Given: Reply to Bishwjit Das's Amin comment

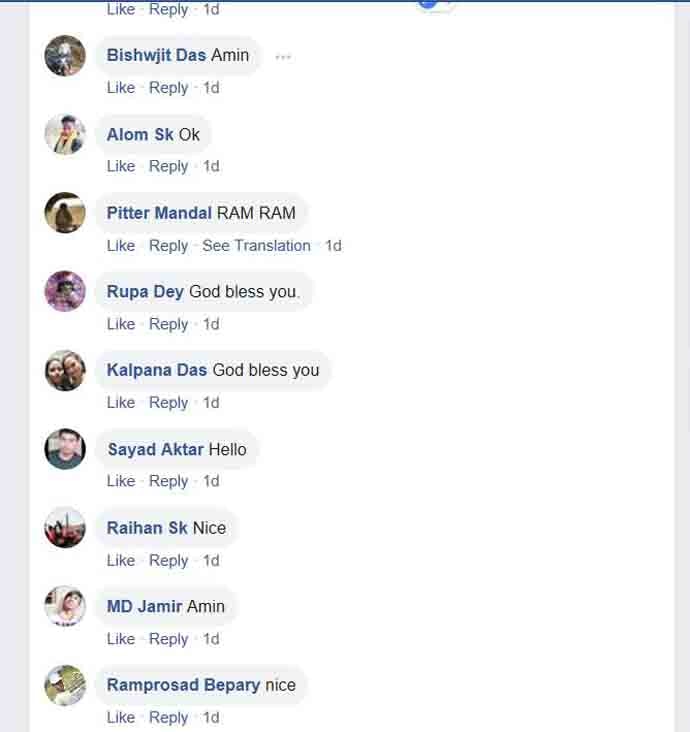Looking at the screenshot, I should 168,88.
